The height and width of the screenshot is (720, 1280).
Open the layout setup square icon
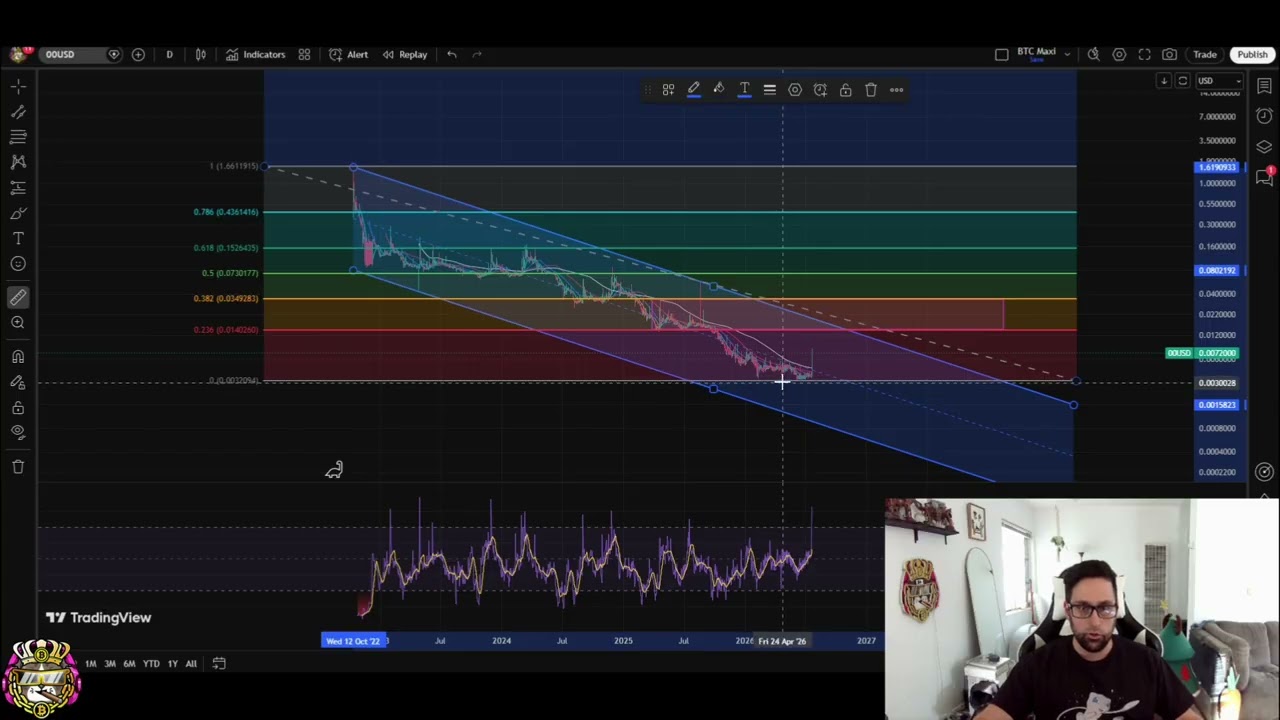point(1002,54)
